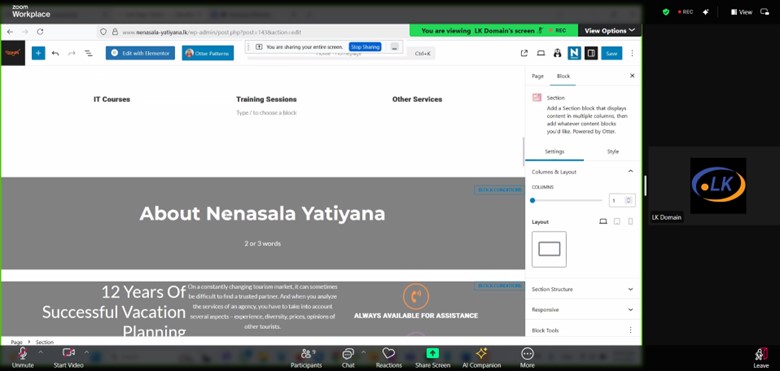Open page preview device icon
The height and width of the screenshot is (371, 780).
coord(541,53)
